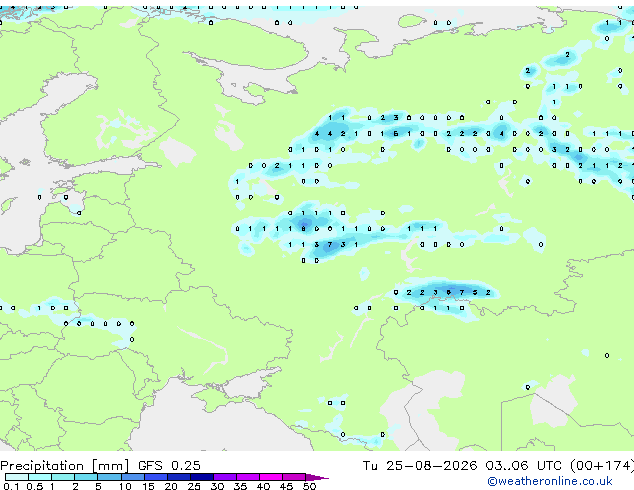This screenshot has width=634, height=490.
Task: Click the 15–20 mm blue legend swatch
Action: tap(156, 477)
